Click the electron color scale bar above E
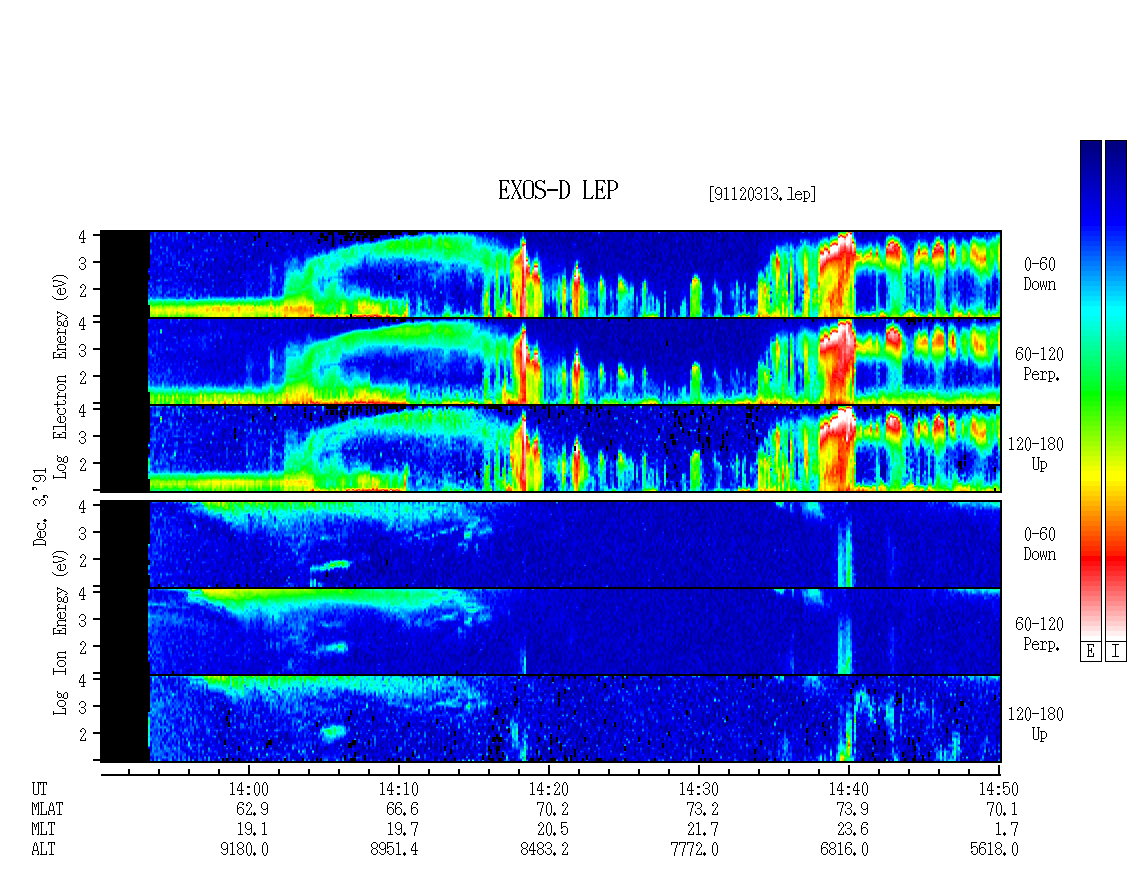 (1090, 390)
